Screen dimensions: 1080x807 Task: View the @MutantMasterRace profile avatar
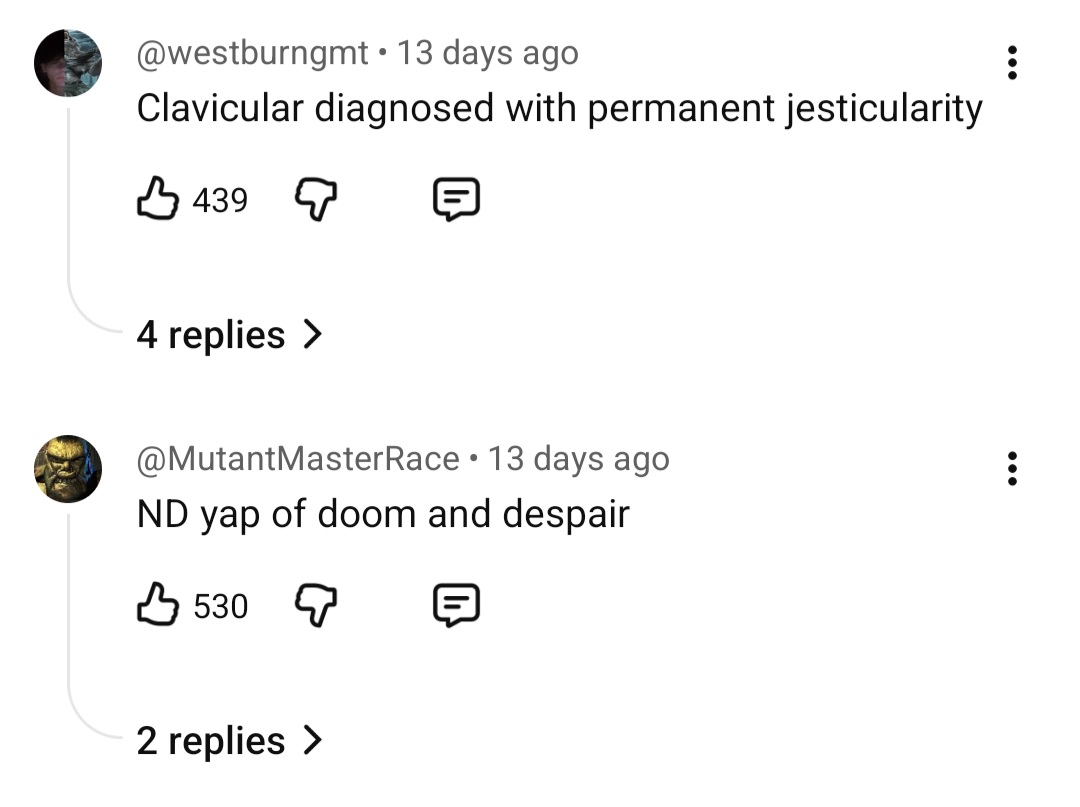68,468
